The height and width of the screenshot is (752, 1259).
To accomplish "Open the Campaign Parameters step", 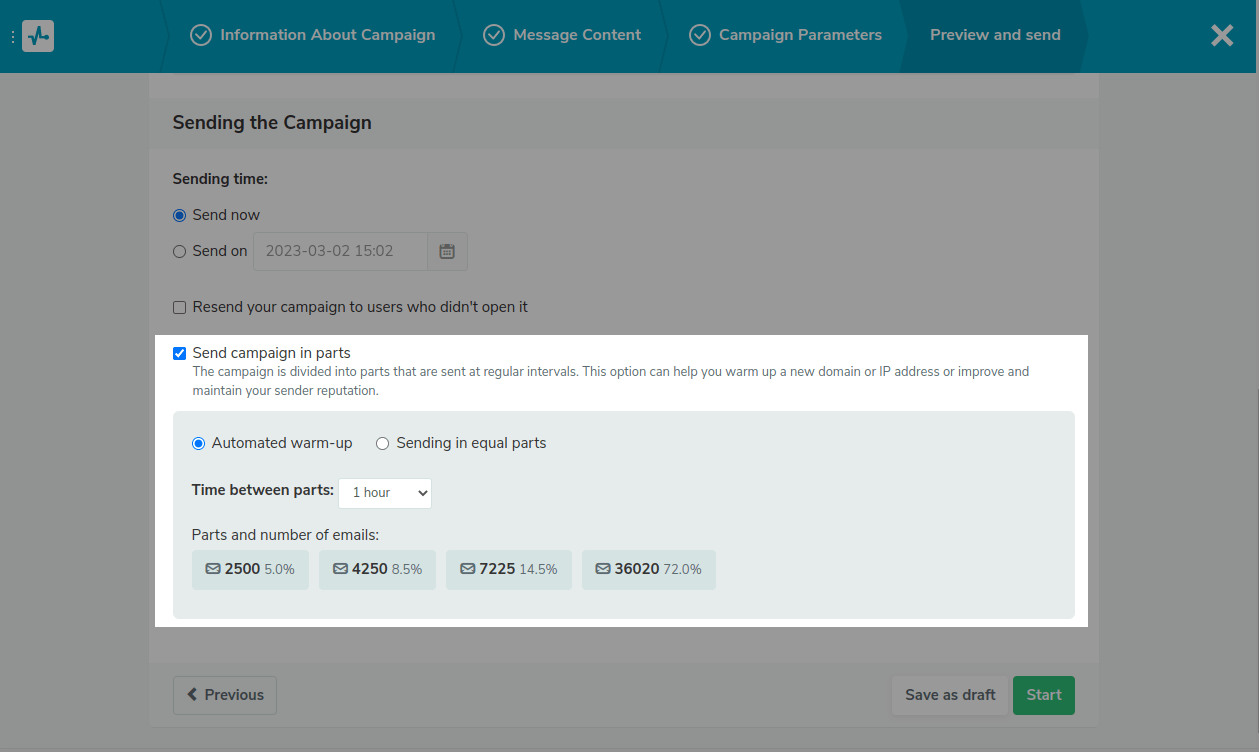I will tap(800, 35).
